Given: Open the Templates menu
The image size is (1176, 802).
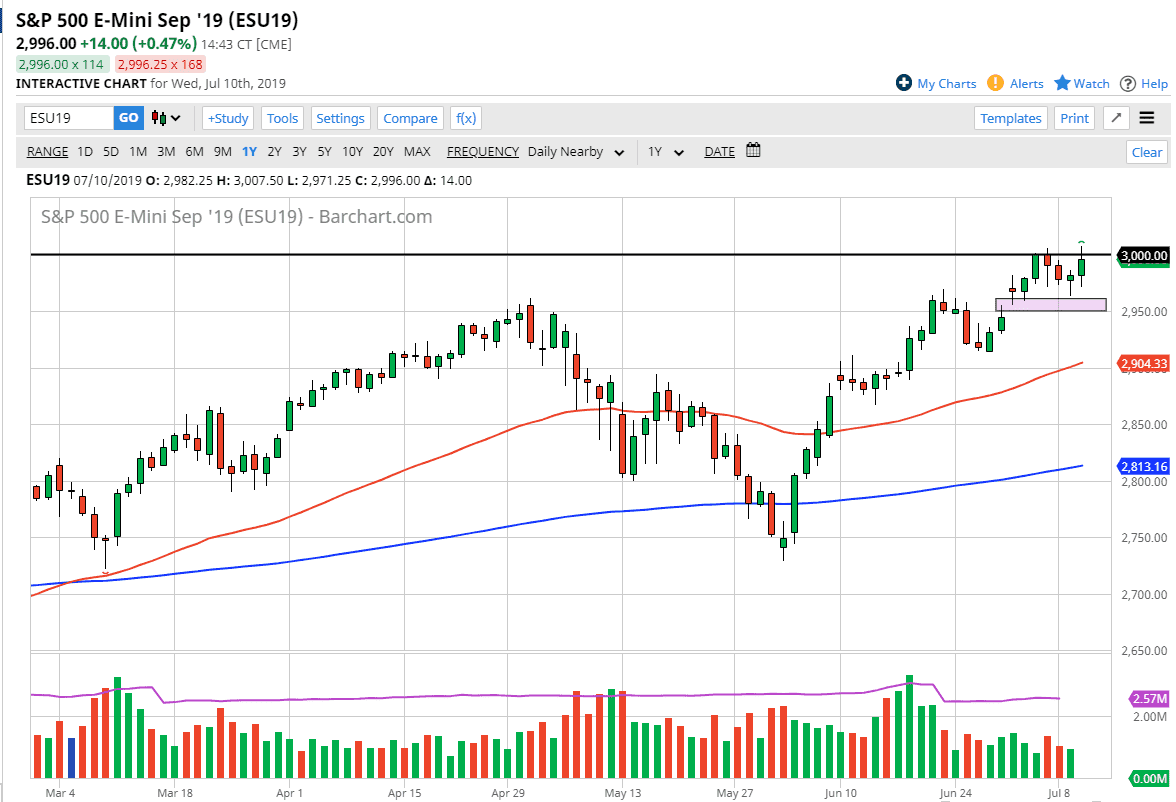Looking at the screenshot, I should point(1010,118).
